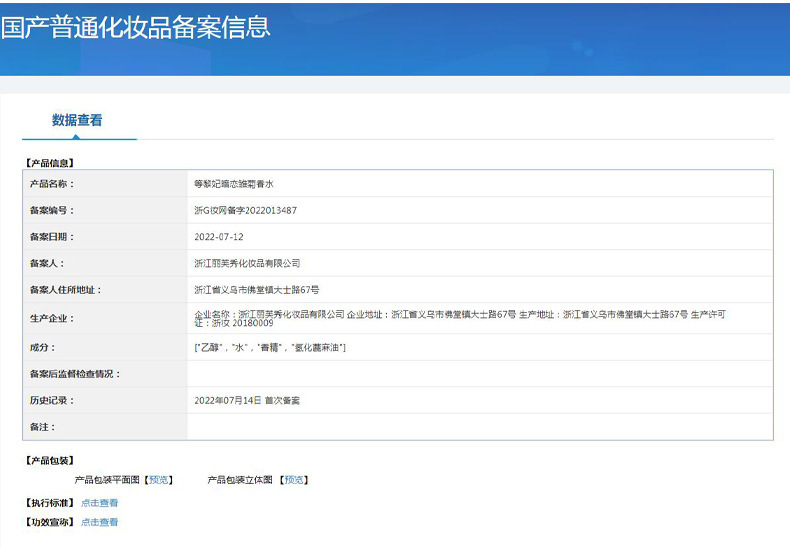Click the 备案人 label
This screenshot has height=559, width=790.
pyautogui.click(x=47, y=263)
